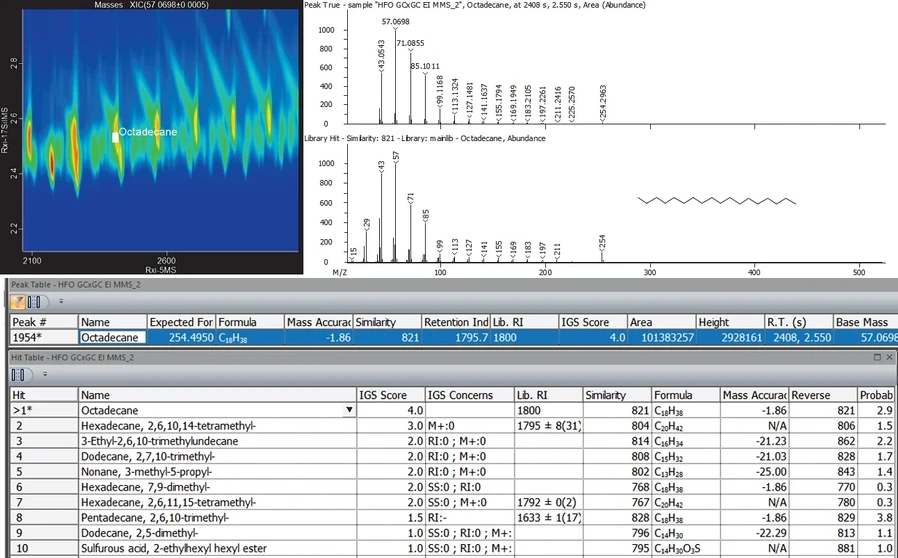Open column chooser icon in Hit Table toolbar
Image resolution: width=898 pixels, height=558 pixels.
tap(20, 374)
